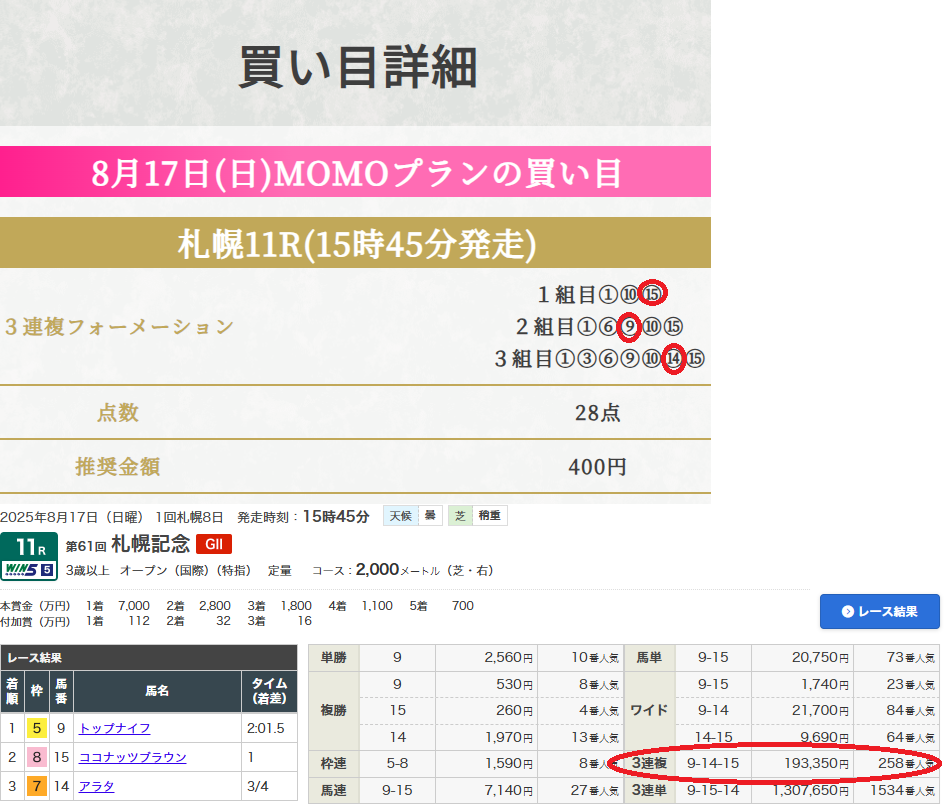Click the green 芝 turf condition badge
This screenshot has height=806, width=944.
[460, 516]
